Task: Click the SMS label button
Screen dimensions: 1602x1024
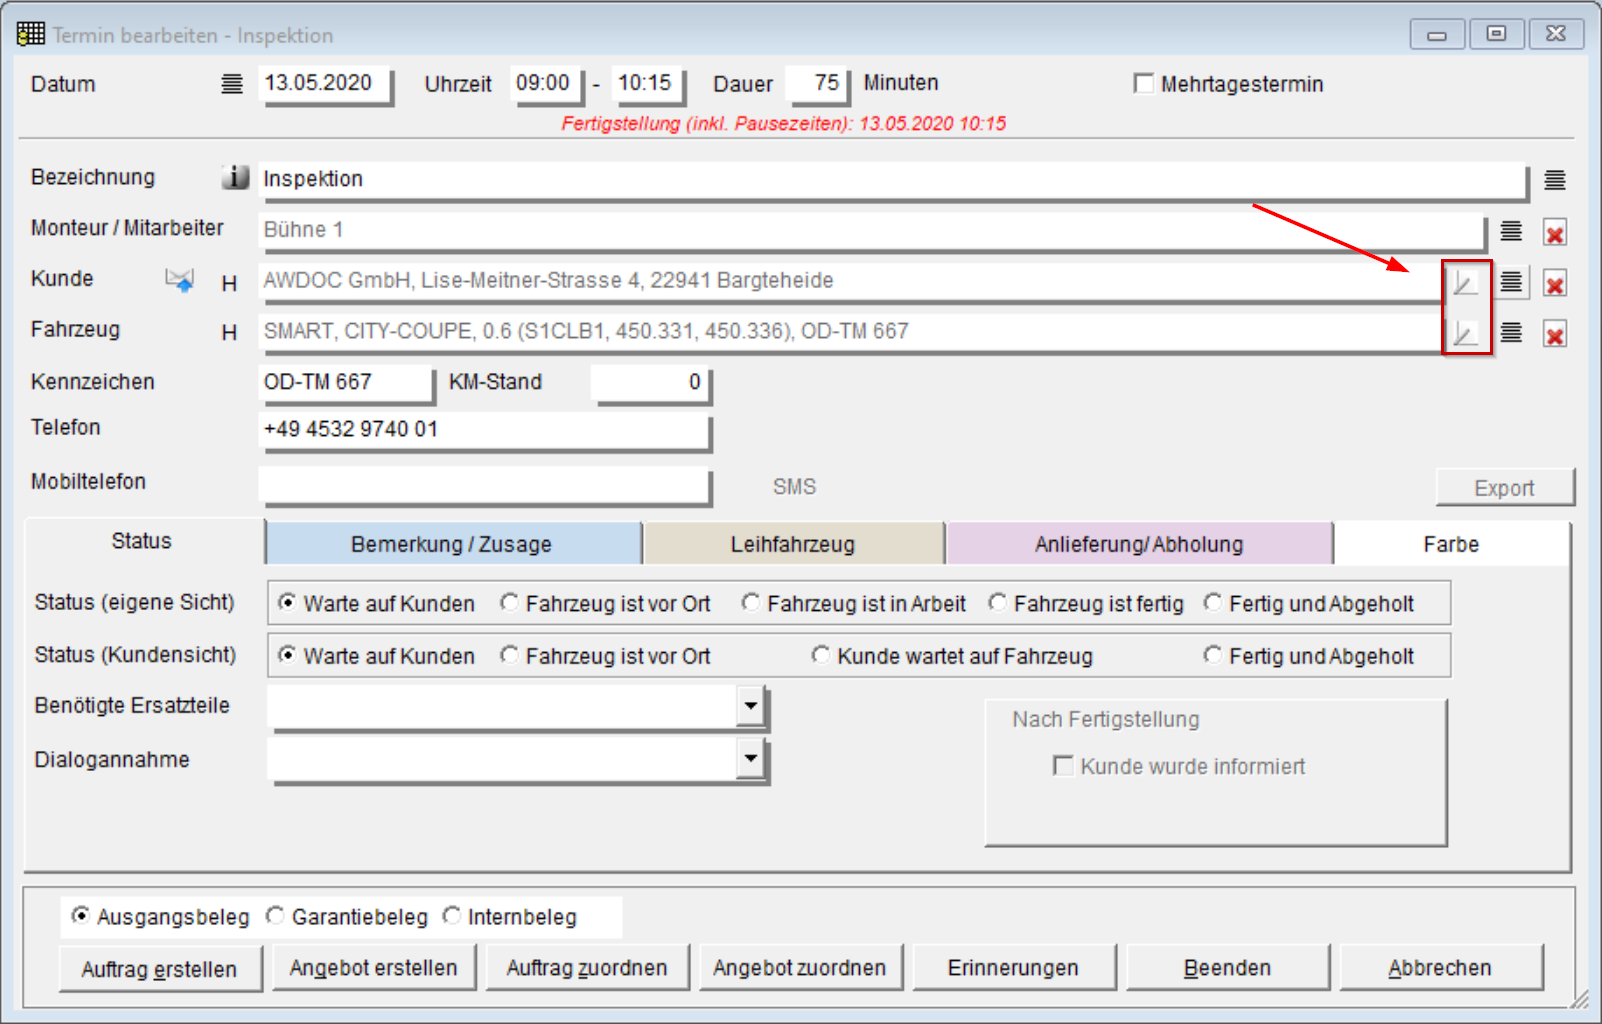Action: point(795,487)
